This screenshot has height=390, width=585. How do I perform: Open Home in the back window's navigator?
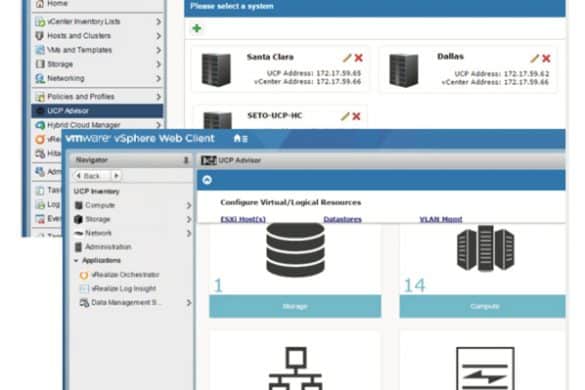57,4
